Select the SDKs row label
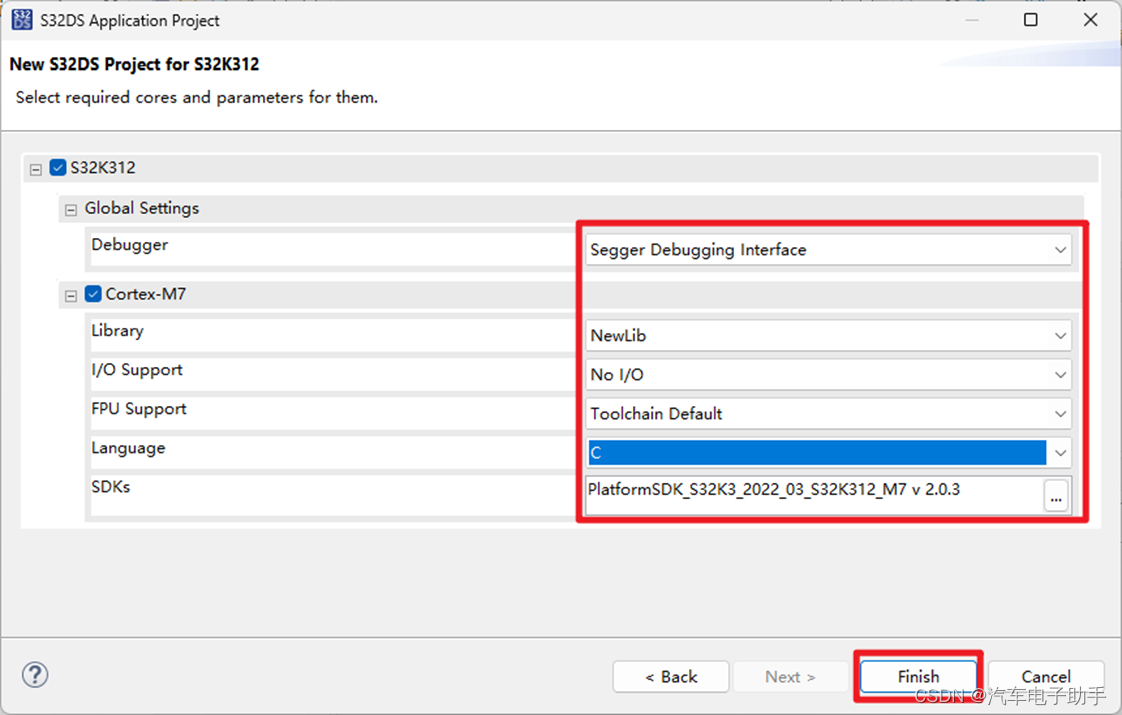 (111, 487)
